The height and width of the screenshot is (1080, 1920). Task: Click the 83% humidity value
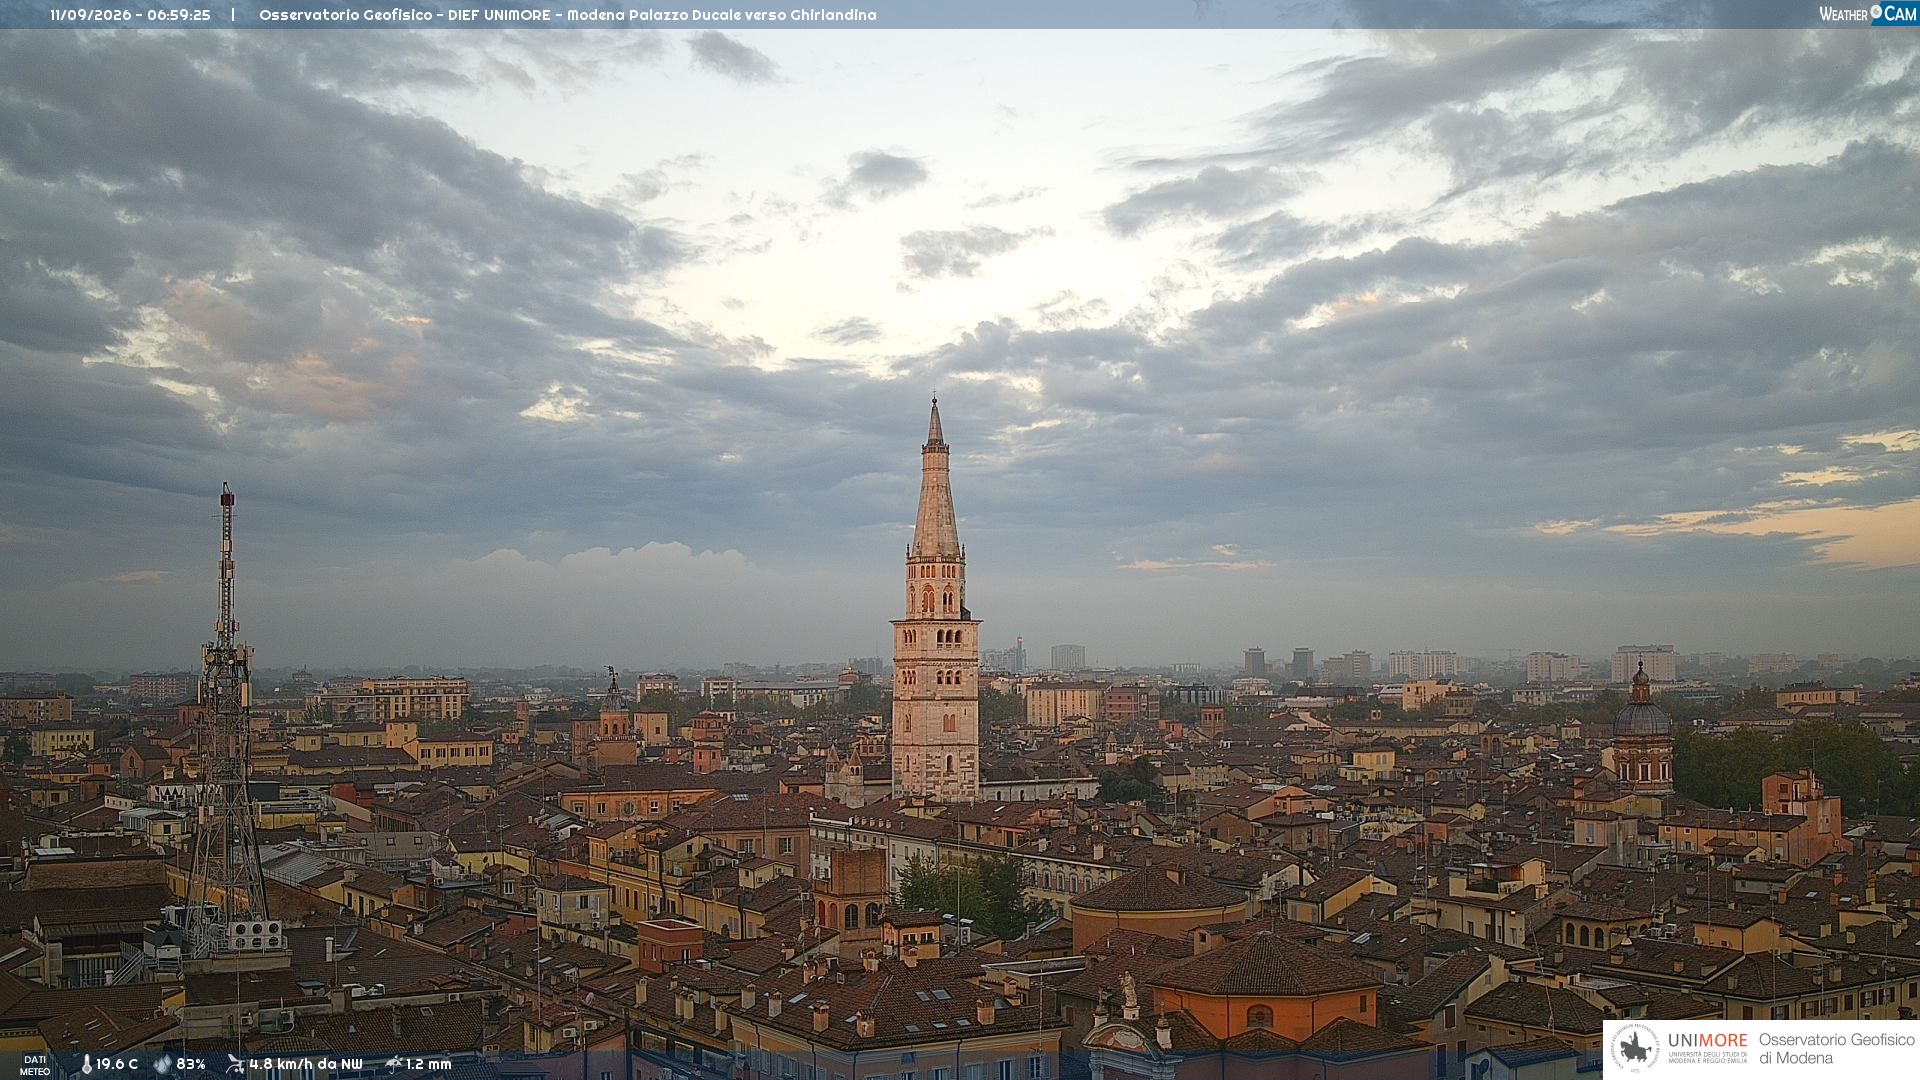point(191,1064)
